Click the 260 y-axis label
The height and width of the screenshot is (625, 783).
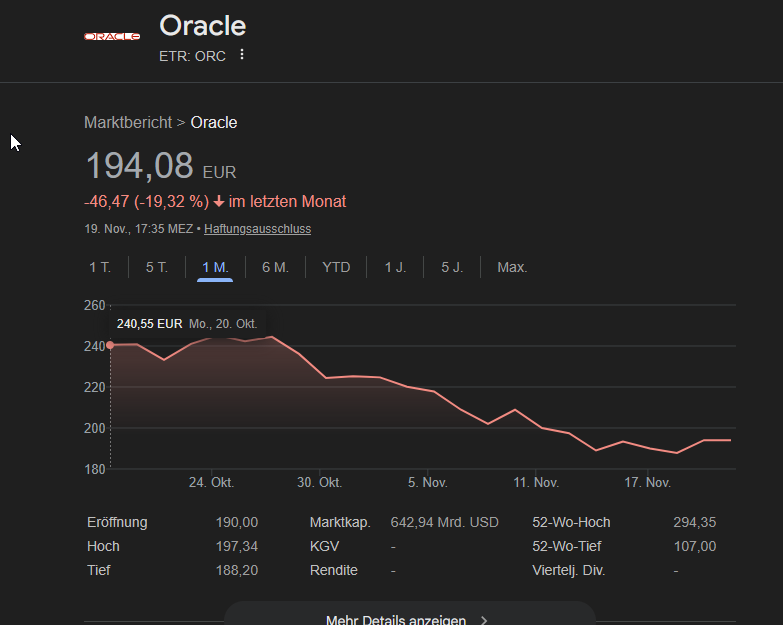(95, 305)
